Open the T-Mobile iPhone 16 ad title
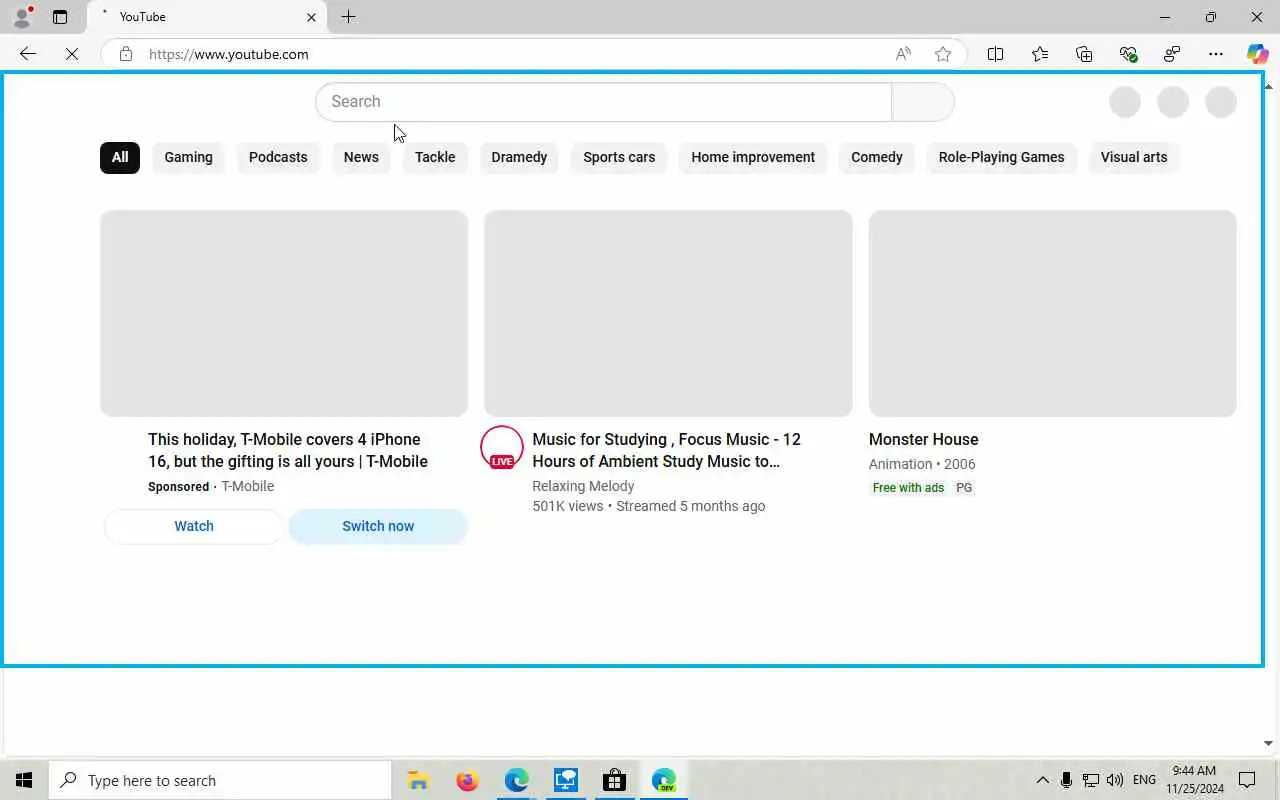Viewport: 1280px width, 800px height. pos(288,450)
